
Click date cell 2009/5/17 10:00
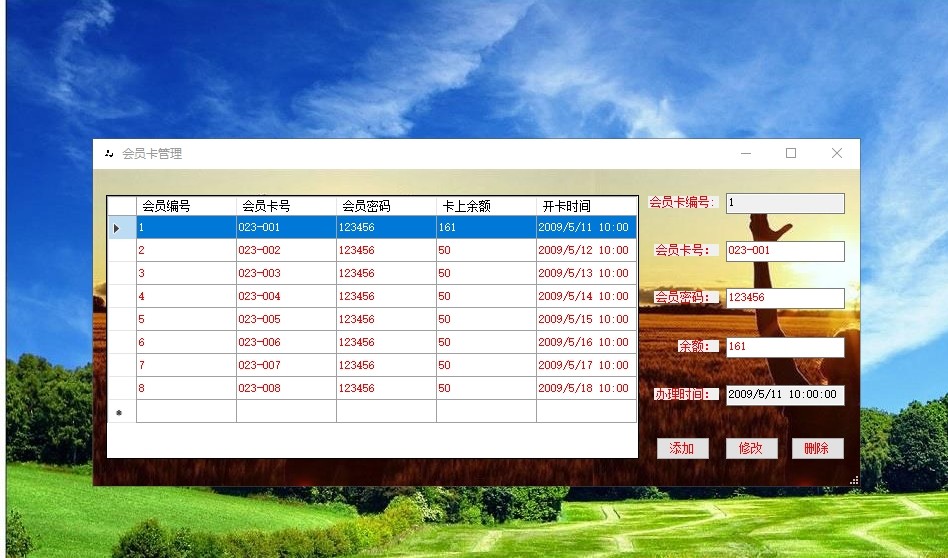[586, 365]
